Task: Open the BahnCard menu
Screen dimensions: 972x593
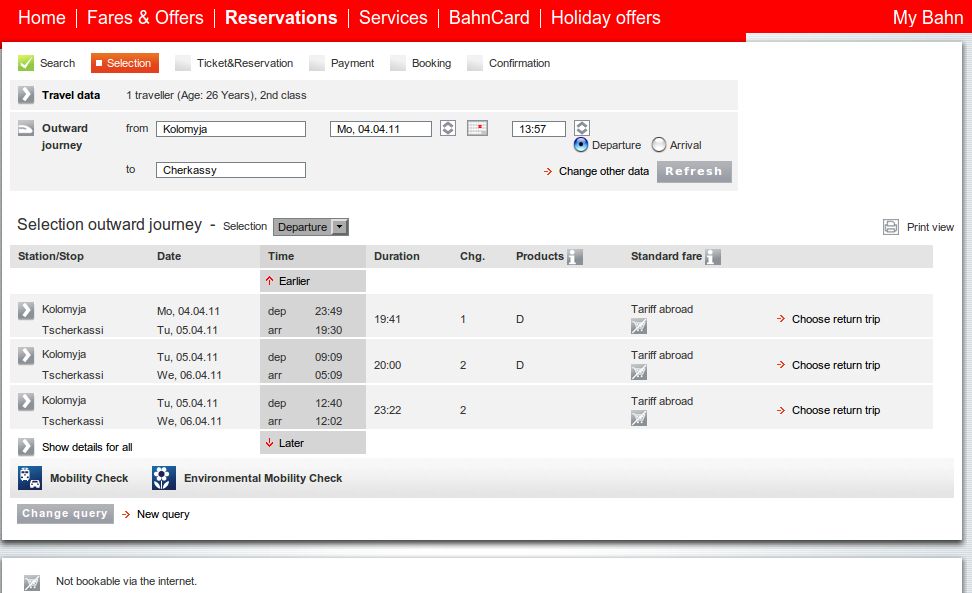Action: pos(489,17)
